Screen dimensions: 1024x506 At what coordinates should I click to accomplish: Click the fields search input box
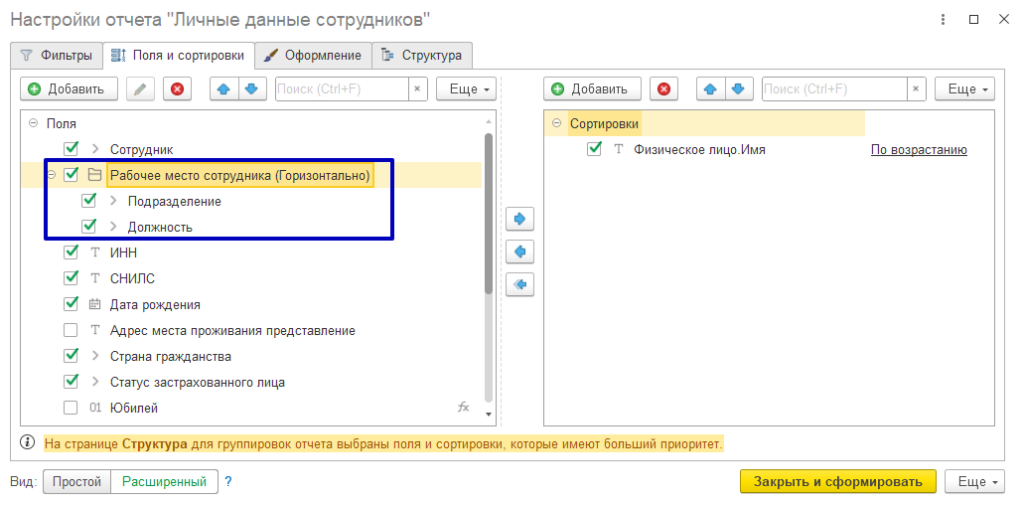340,89
